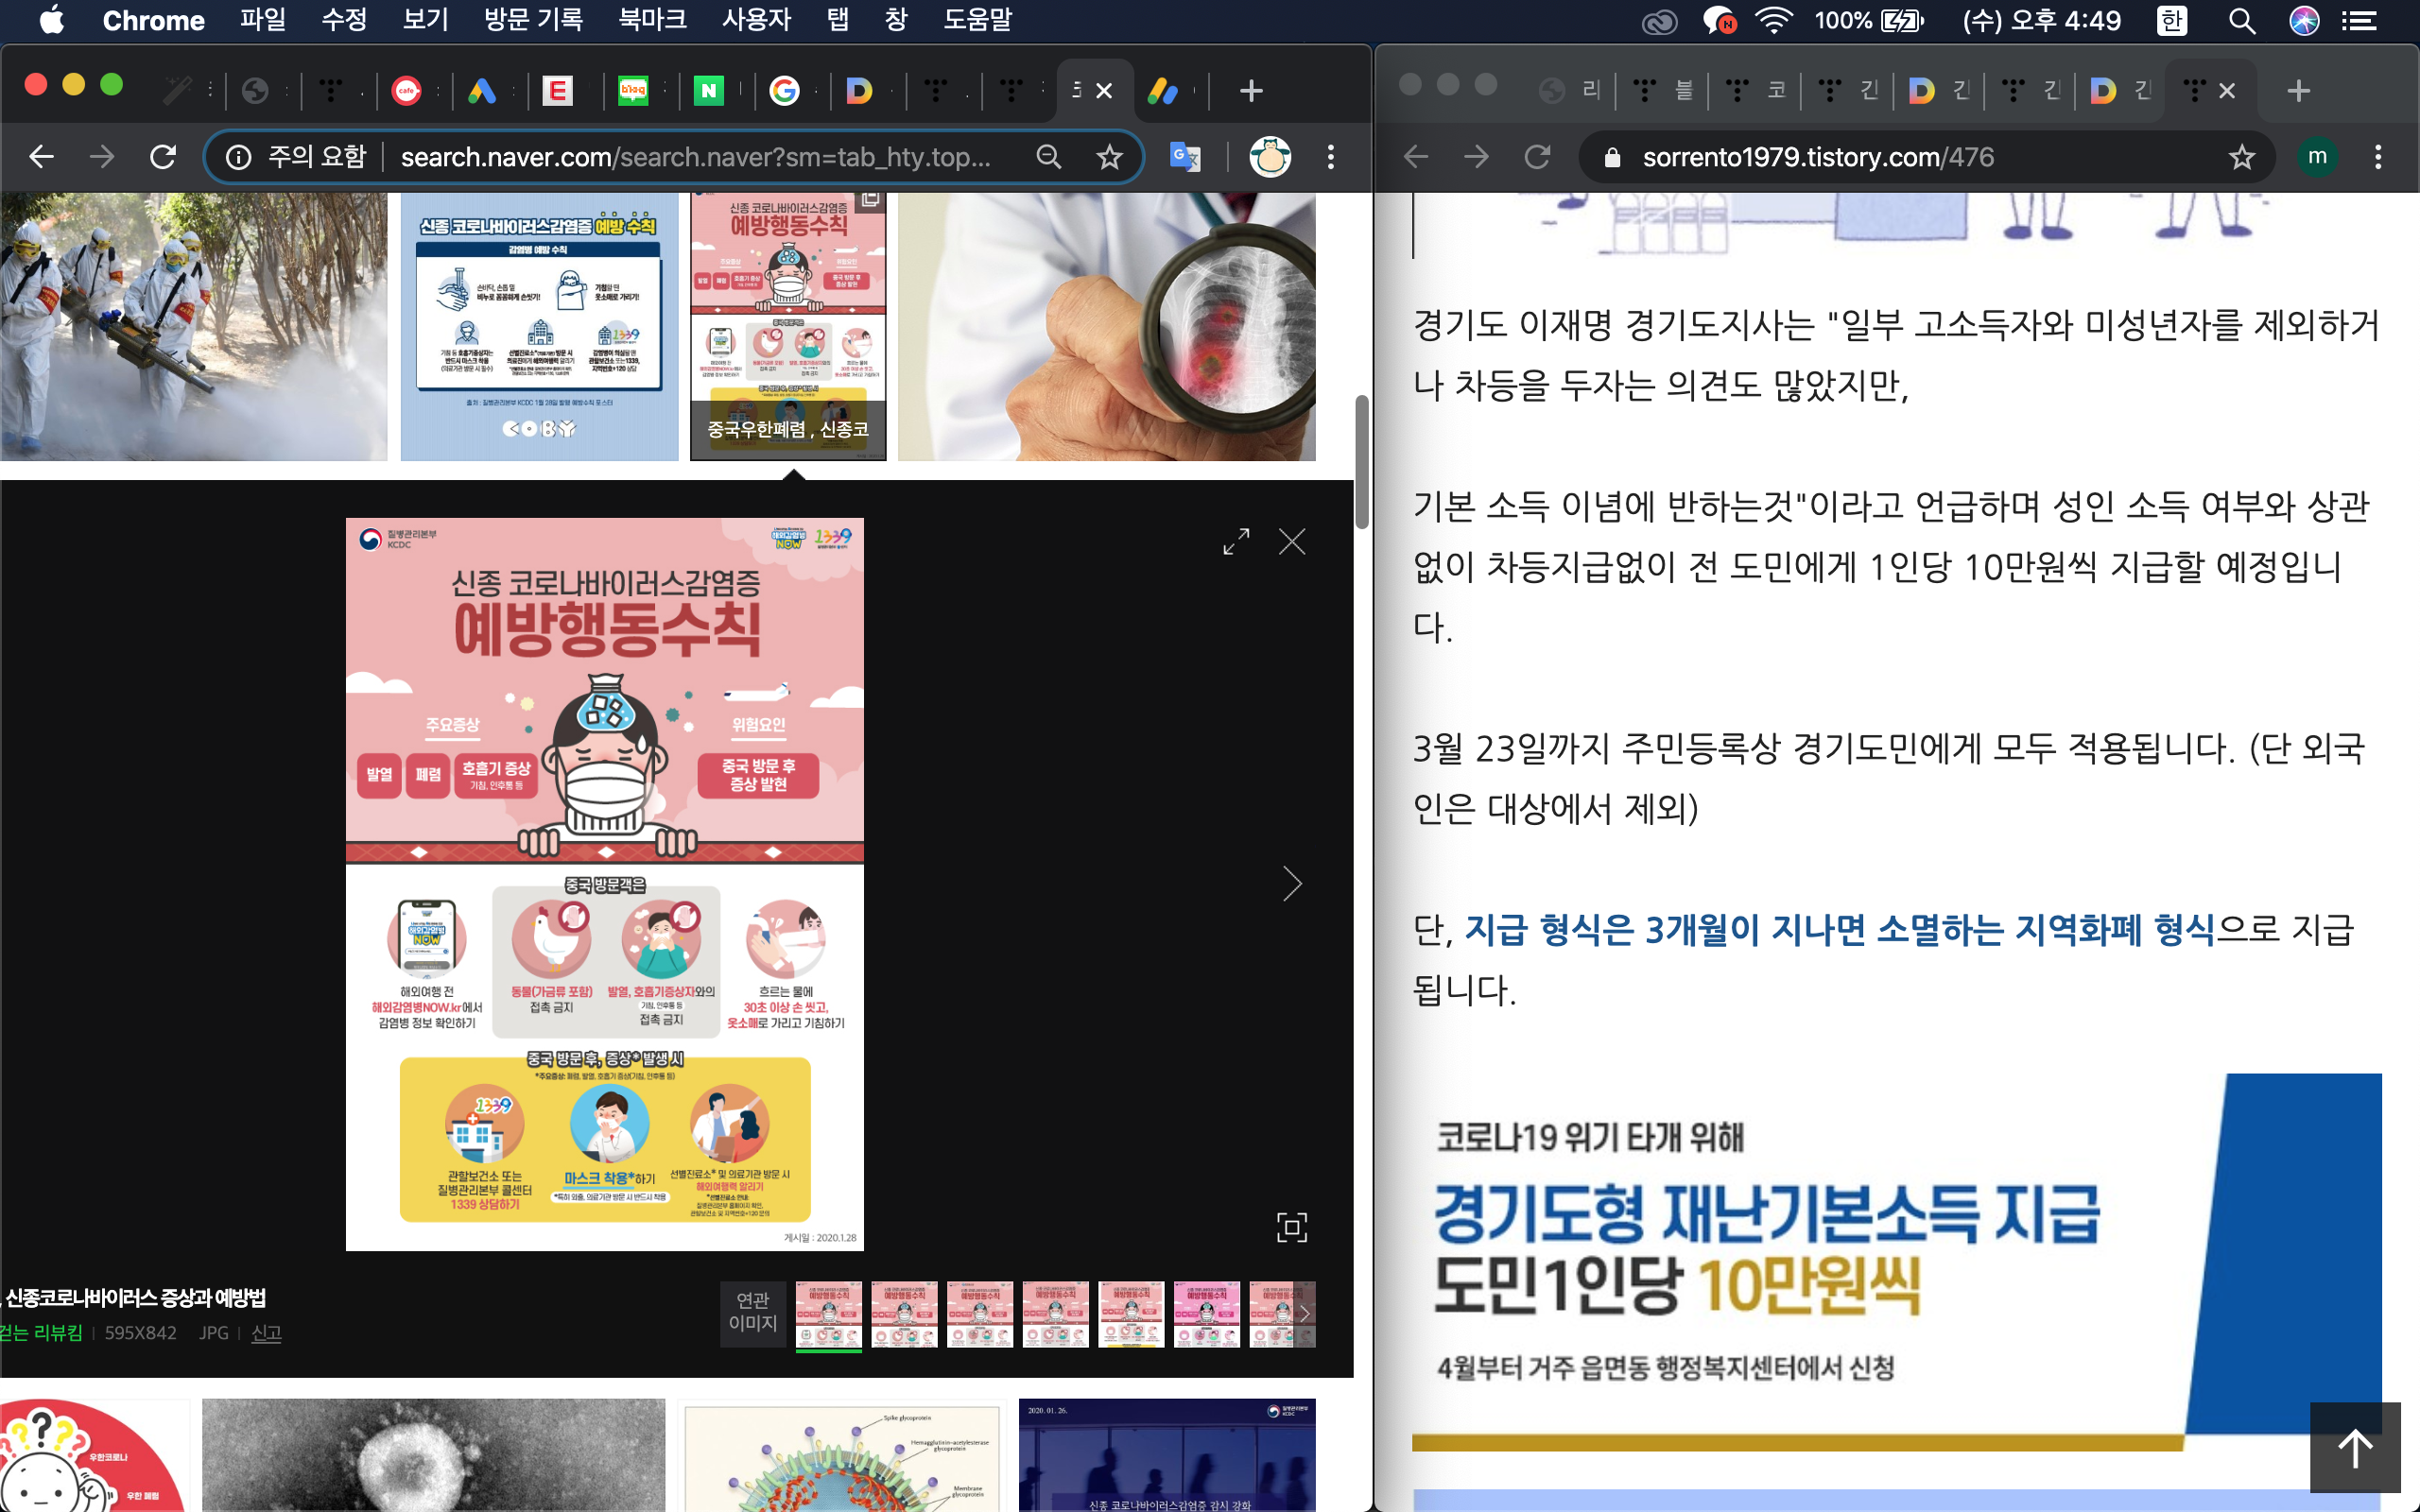Select the third related image thumbnail
Image resolution: width=2420 pixels, height=1512 pixels.
(979, 1314)
